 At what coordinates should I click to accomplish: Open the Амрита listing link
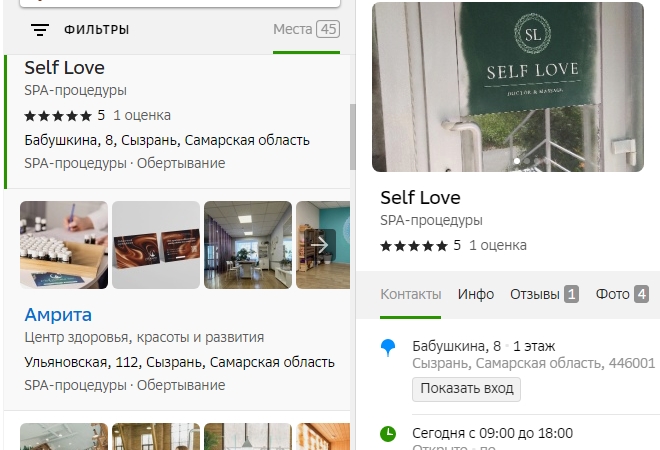(58, 315)
